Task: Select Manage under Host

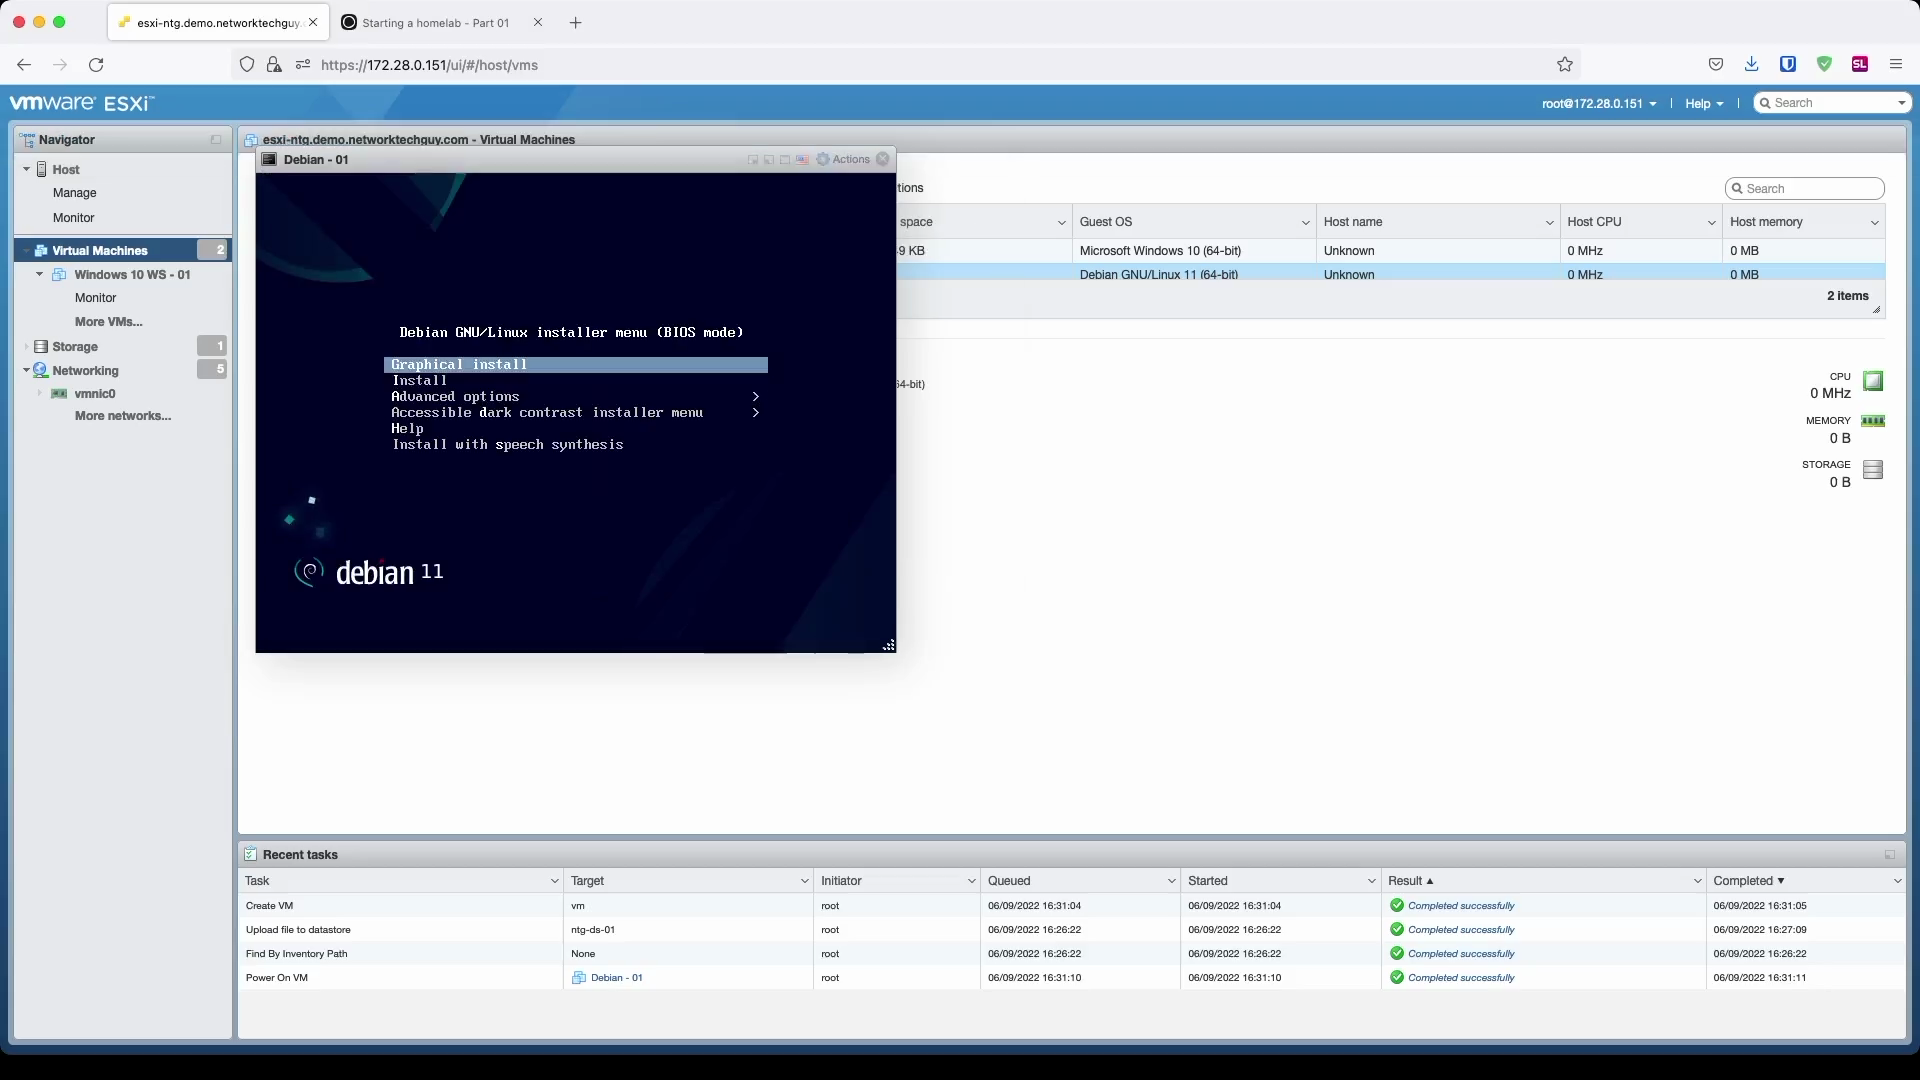Action: coord(75,193)
